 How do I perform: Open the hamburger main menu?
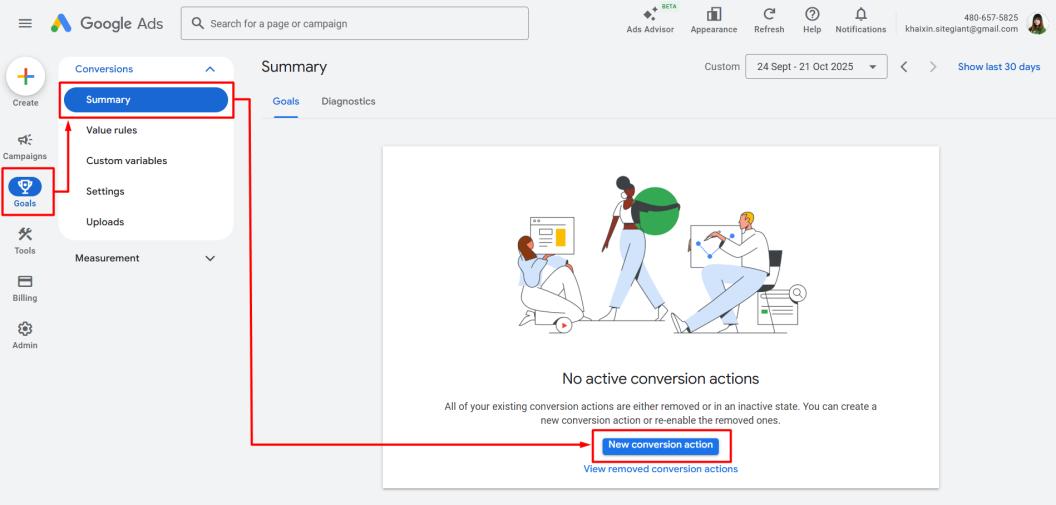click(25, 23)
